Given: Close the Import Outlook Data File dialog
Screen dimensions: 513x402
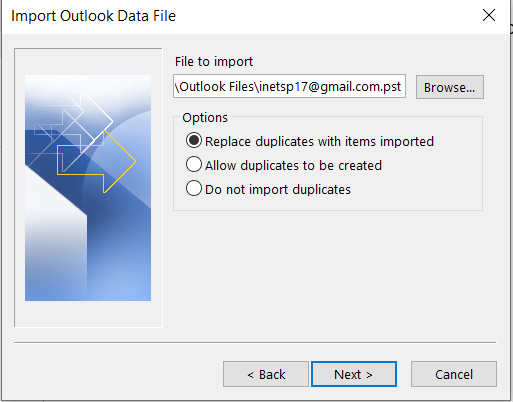Looking at the screenshot, I should point(489,15).
